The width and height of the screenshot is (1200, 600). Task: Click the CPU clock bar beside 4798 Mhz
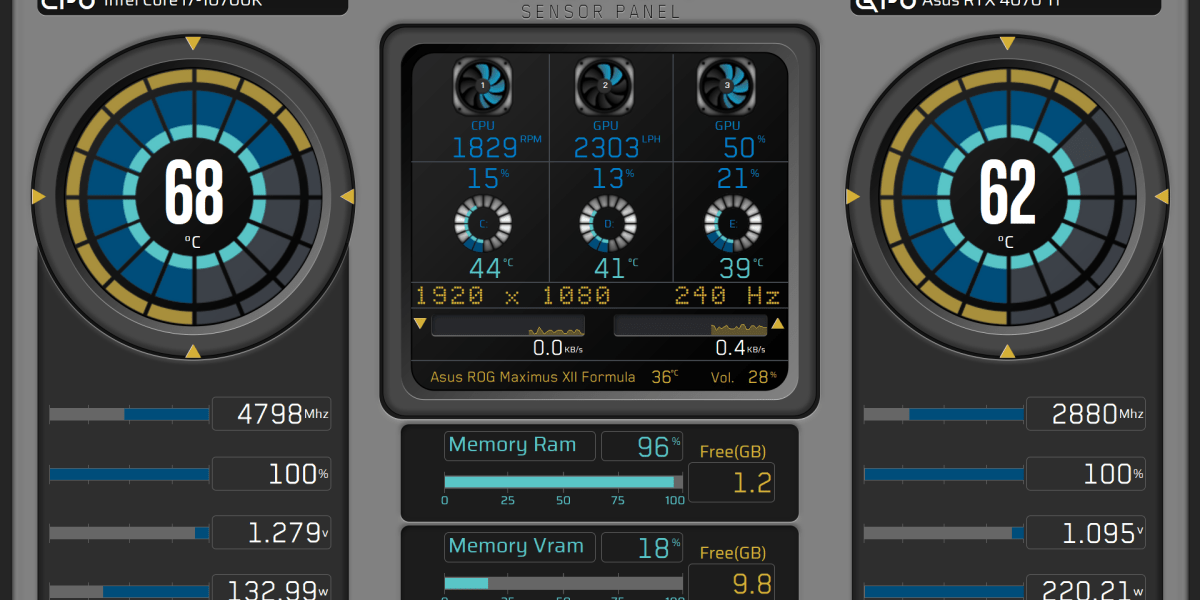[129, 414]
